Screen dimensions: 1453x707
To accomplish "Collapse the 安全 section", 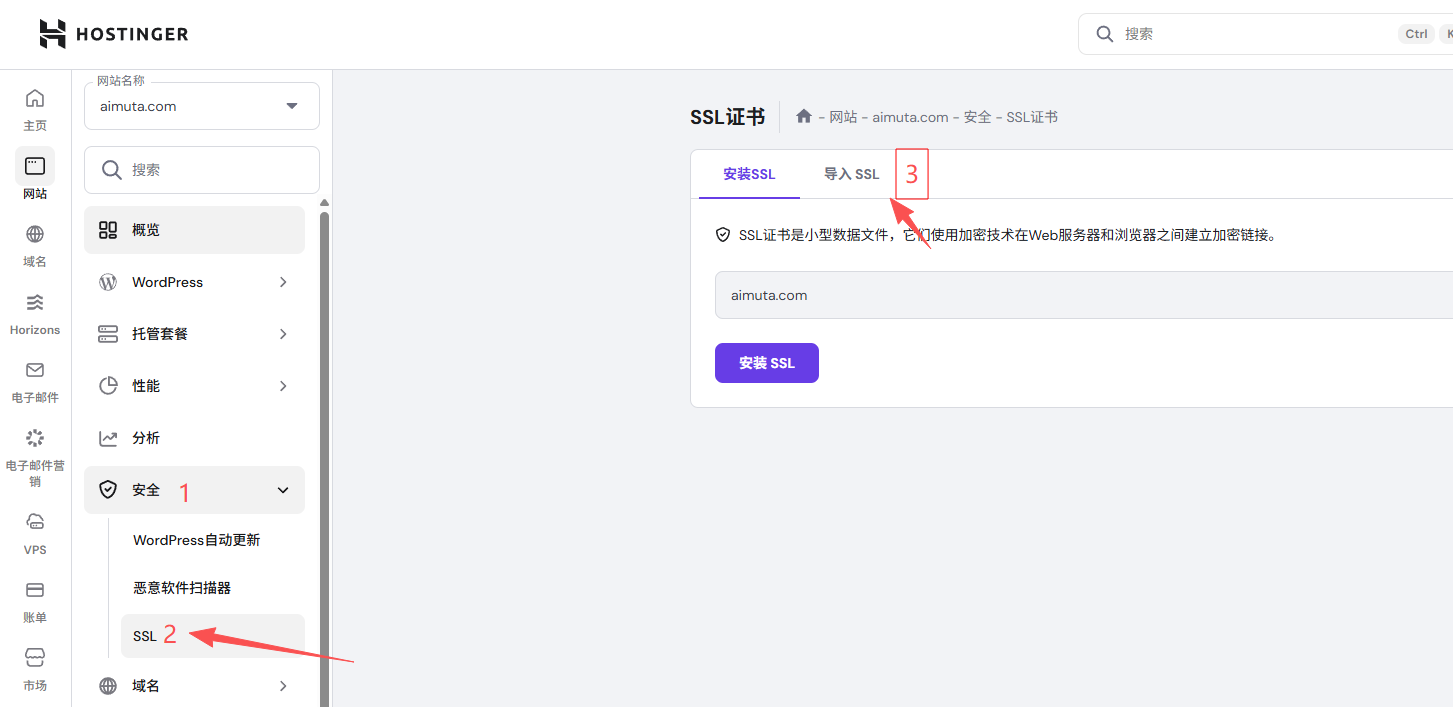I will click(x=194, y=489).
